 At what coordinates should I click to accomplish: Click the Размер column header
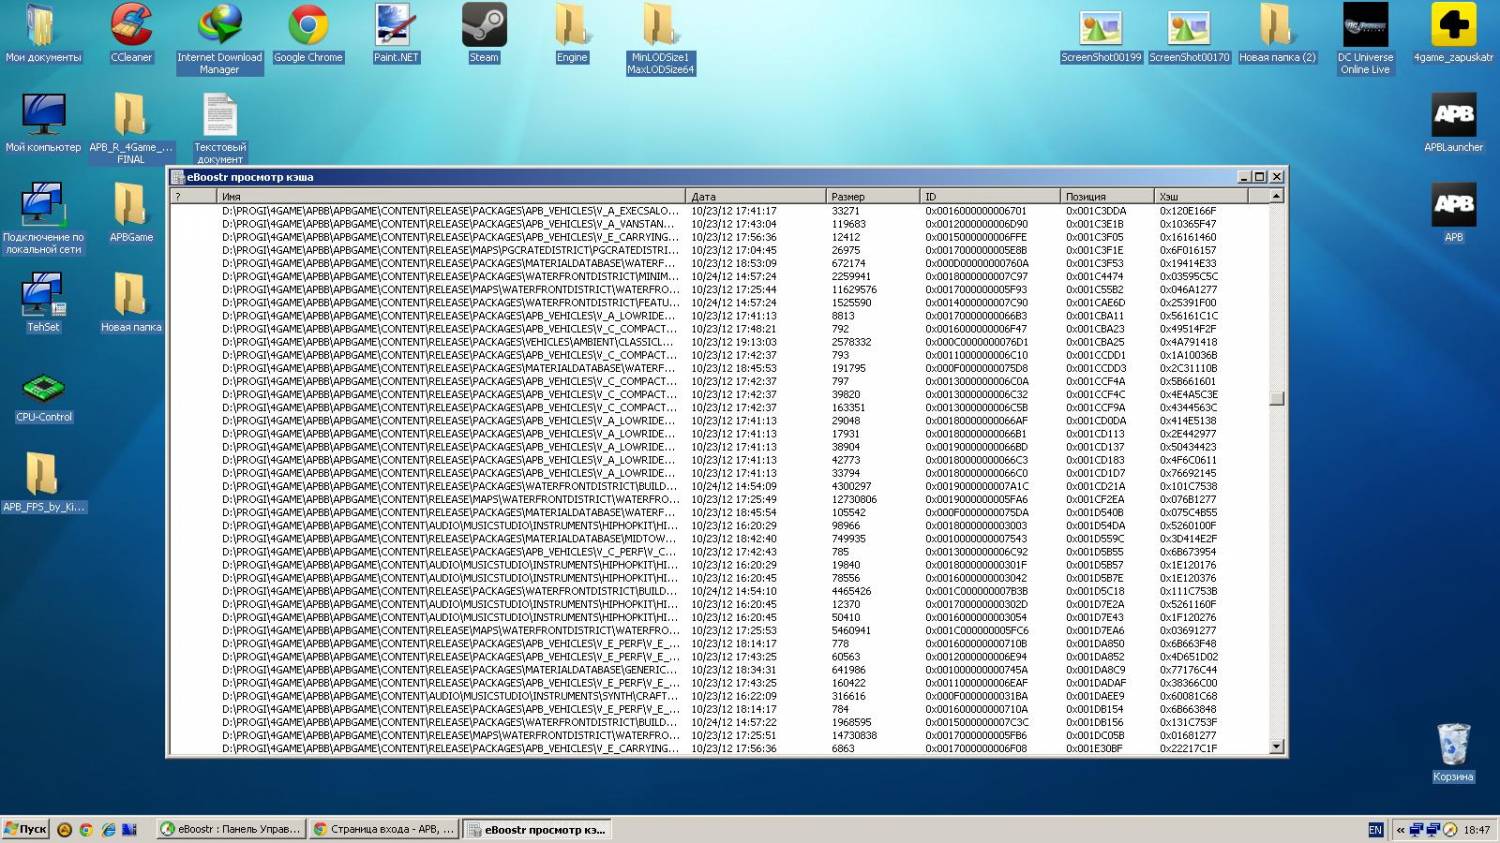click(872, 197)
